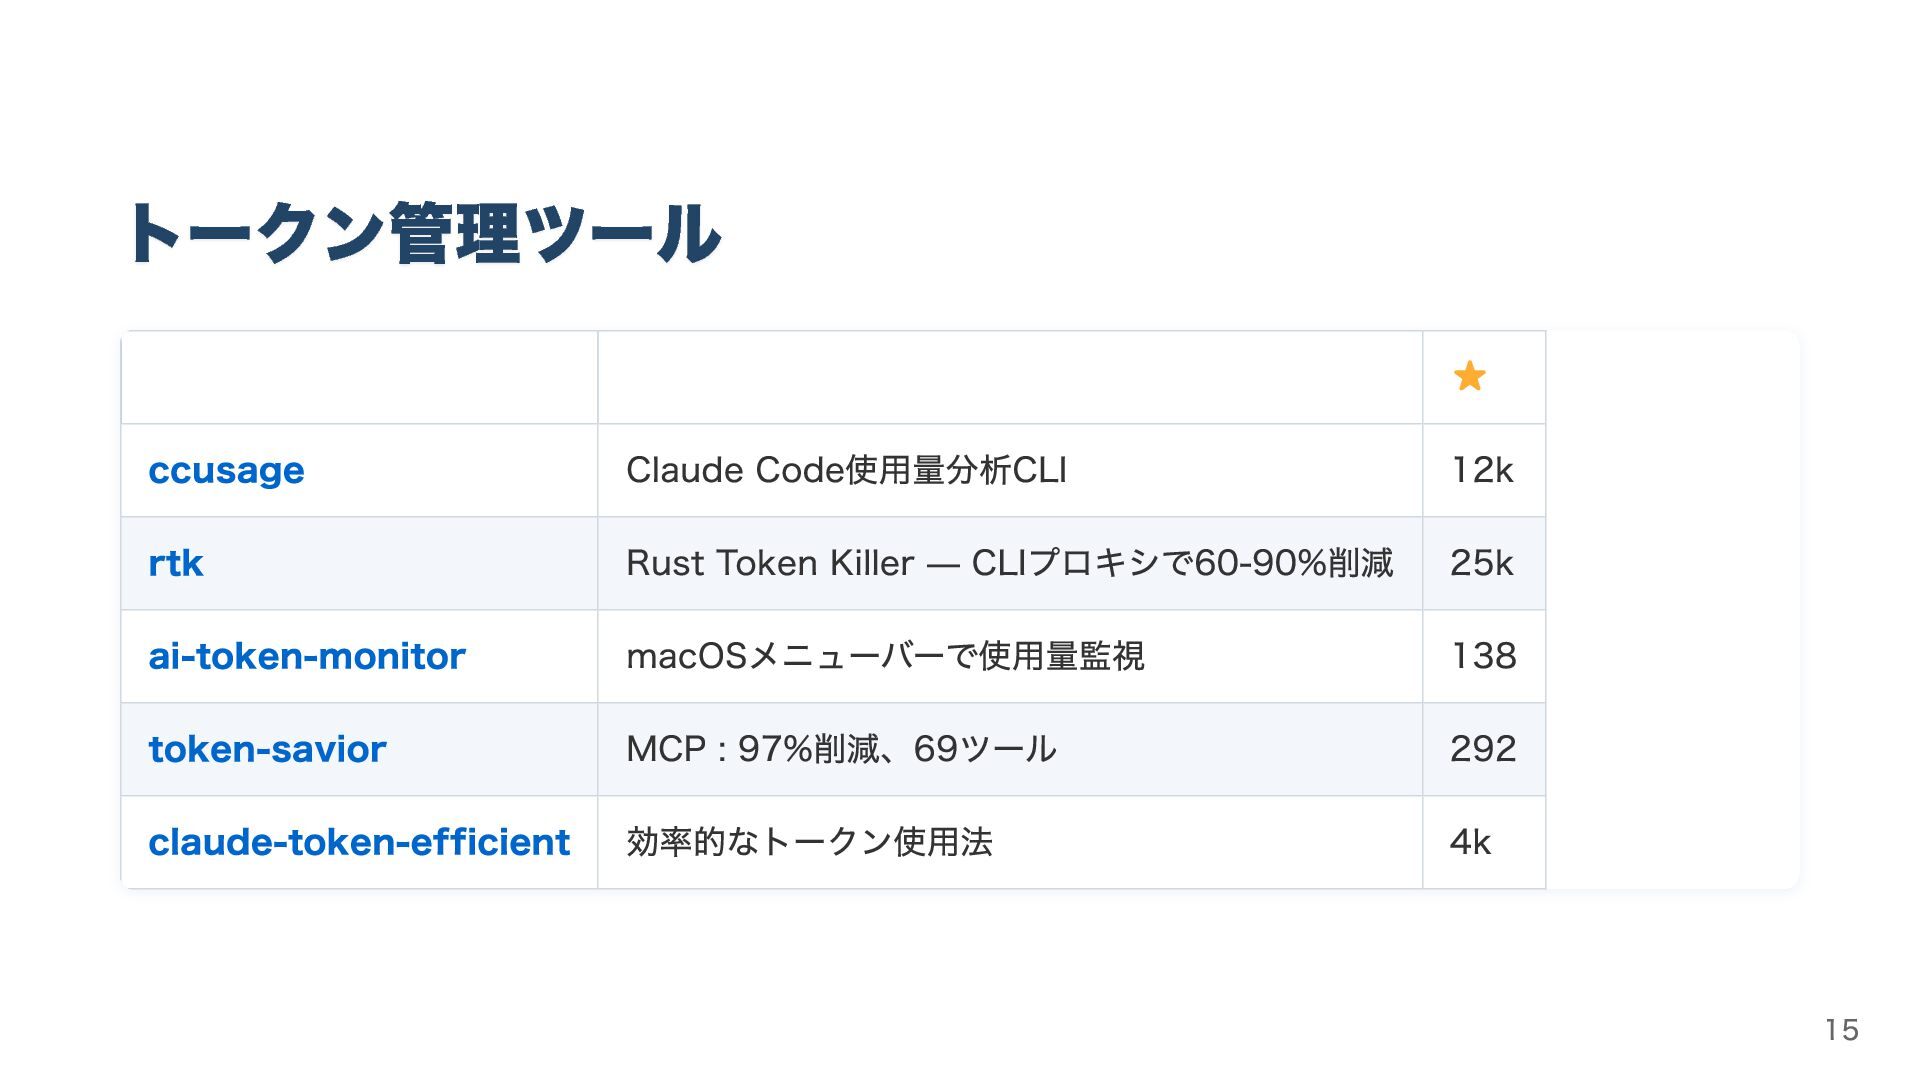
Task: Open the ccusage link
Action: [x=226, y=470]
